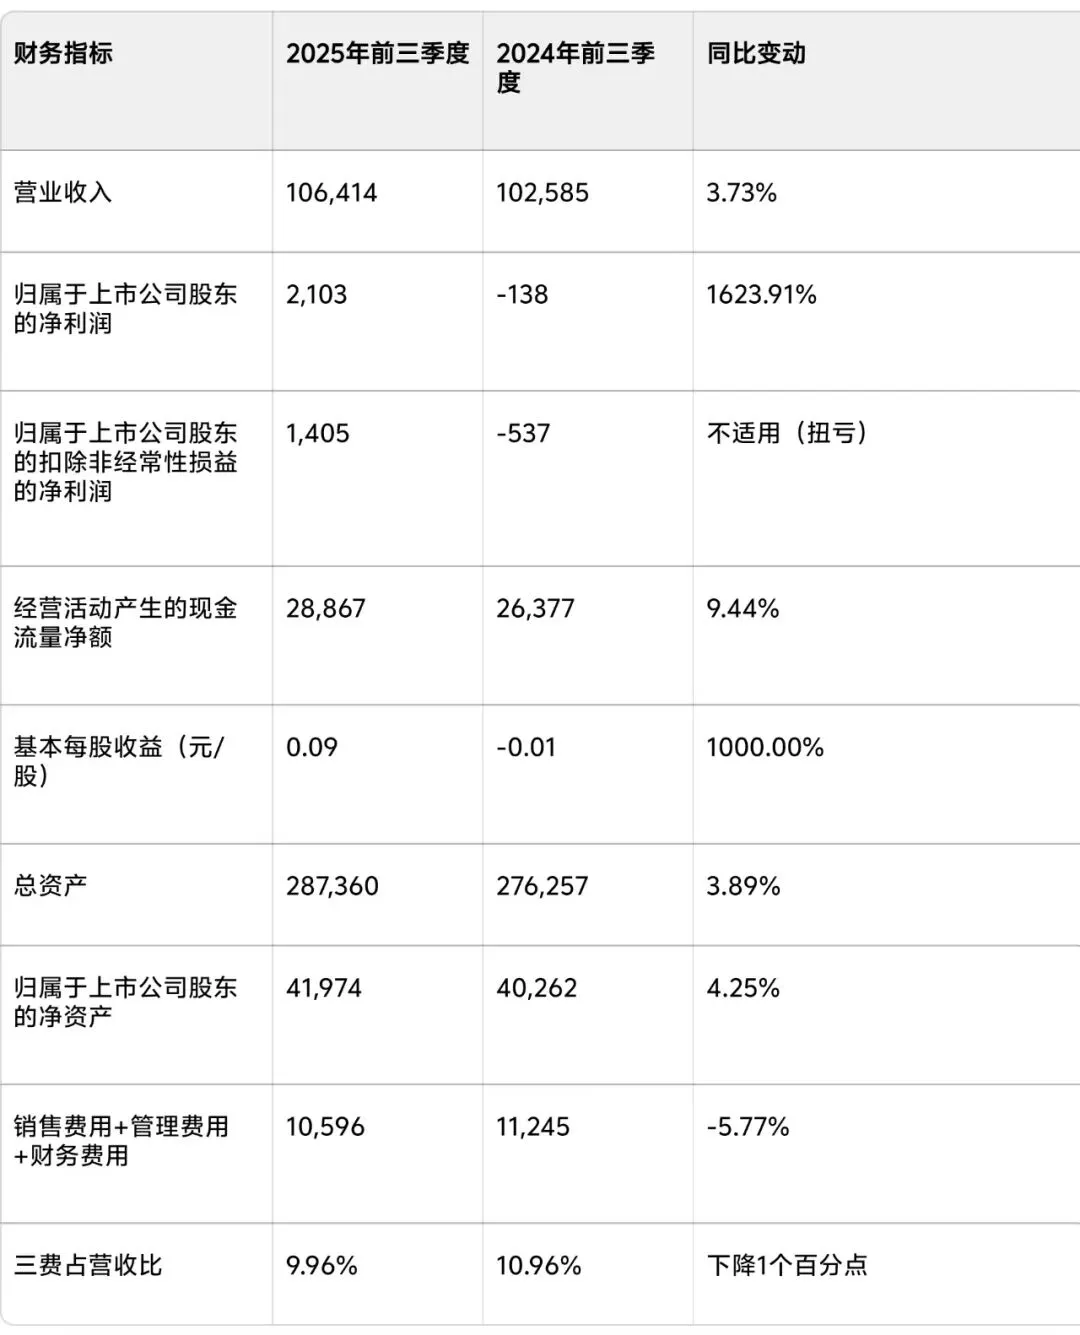This screenshot has height=1335, width=1080.
Task: Click the 营业收入 row label
Action: tap(63, 192)
